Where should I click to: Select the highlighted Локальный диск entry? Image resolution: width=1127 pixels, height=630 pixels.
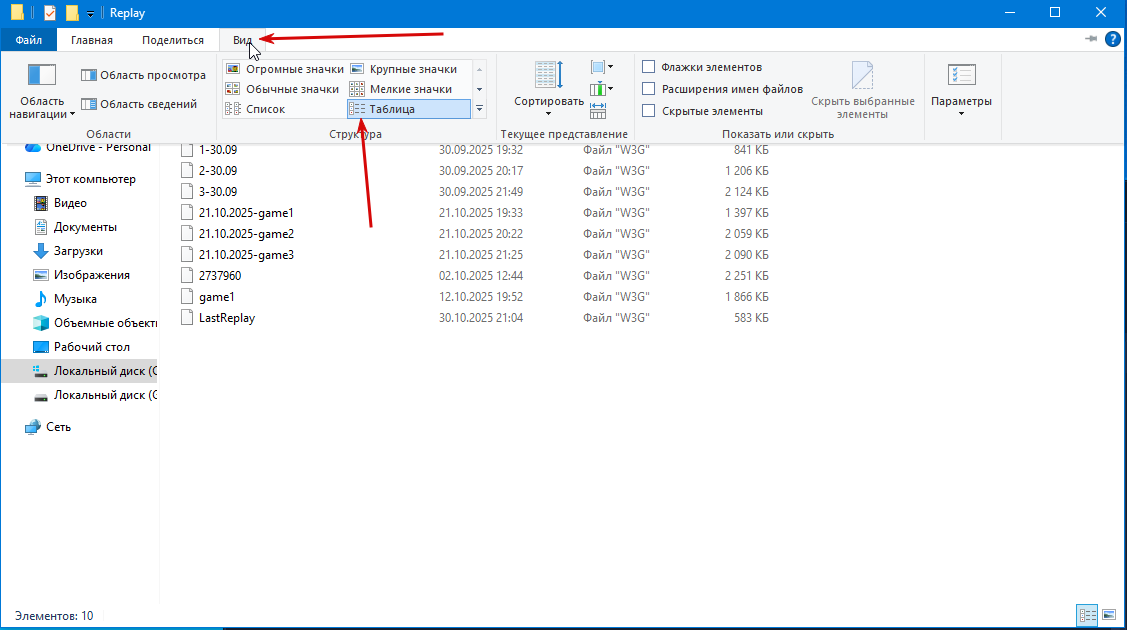[79, 371]
